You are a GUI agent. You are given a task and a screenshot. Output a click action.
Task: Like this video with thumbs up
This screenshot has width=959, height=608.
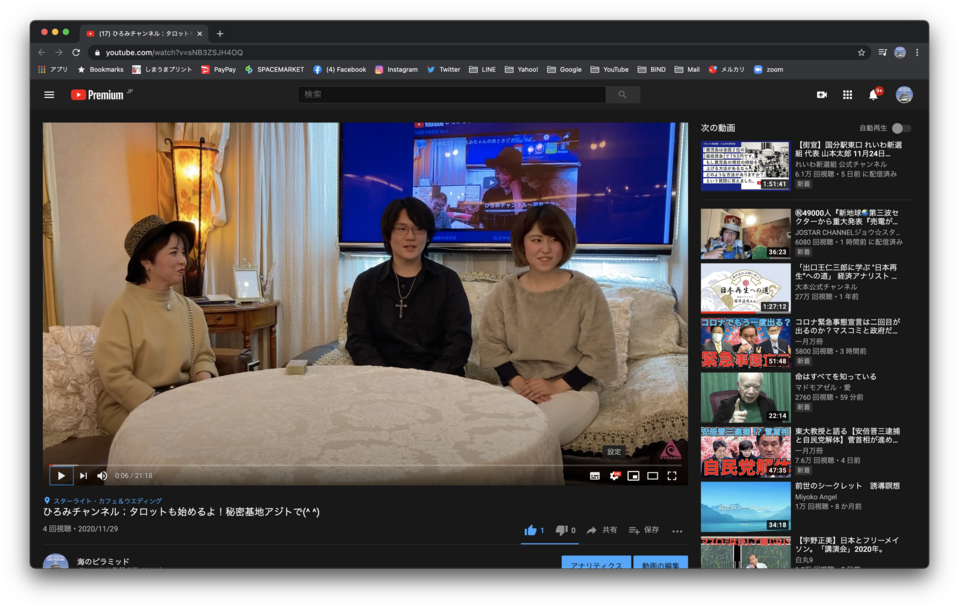pos(531,530)
